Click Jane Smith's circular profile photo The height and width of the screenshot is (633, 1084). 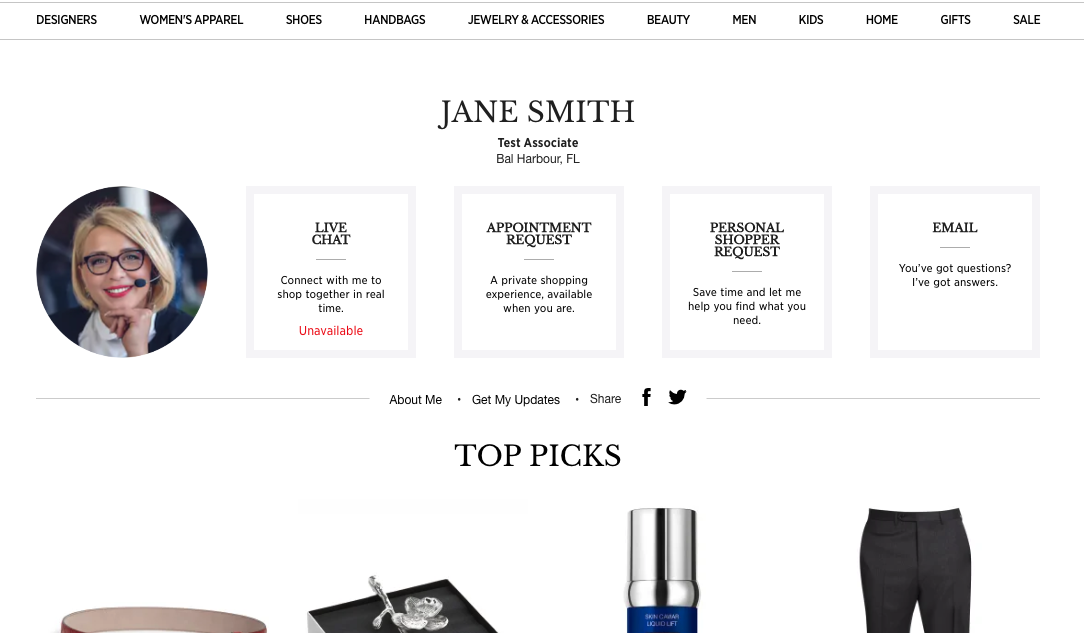(x=122, y=272)
